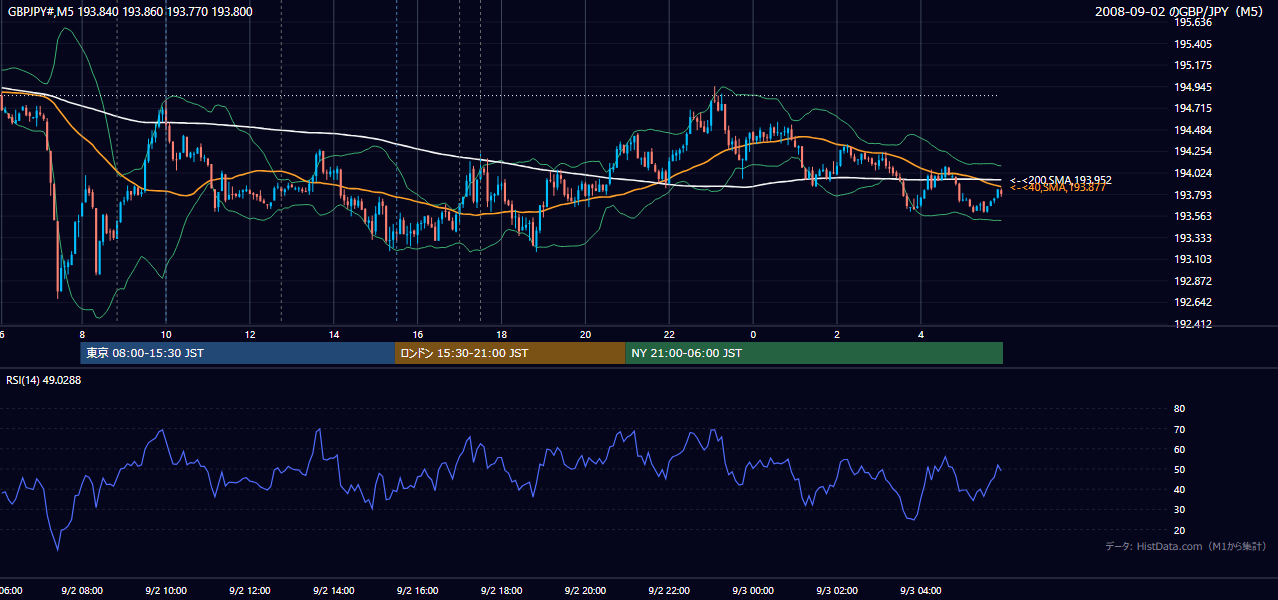Click the 195.175 price axis label

pyautogui.click(x=1193, y=65)
